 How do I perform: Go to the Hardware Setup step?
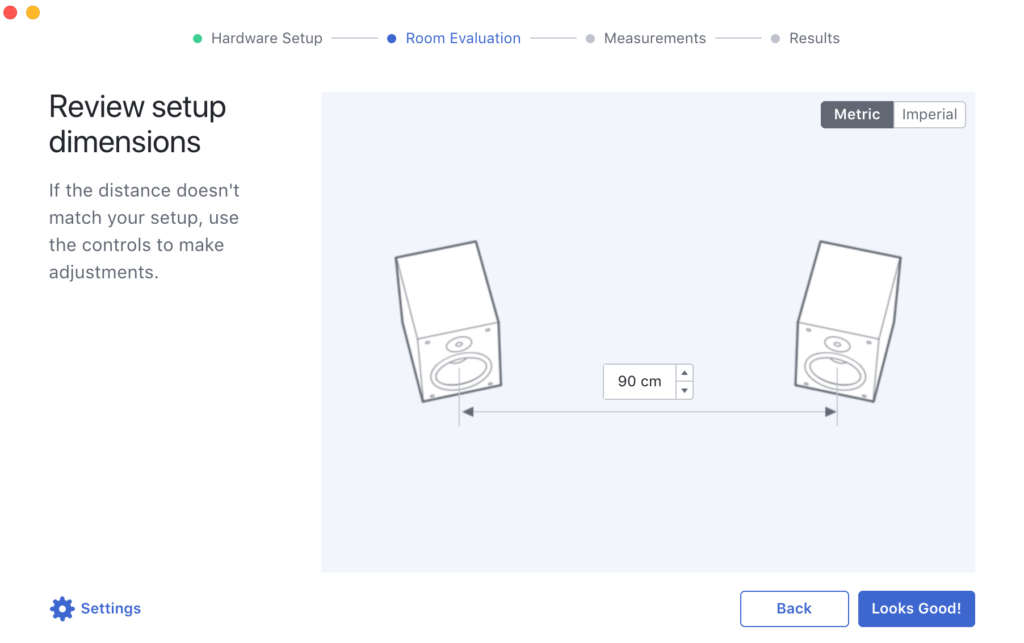[x=266, y=38]
